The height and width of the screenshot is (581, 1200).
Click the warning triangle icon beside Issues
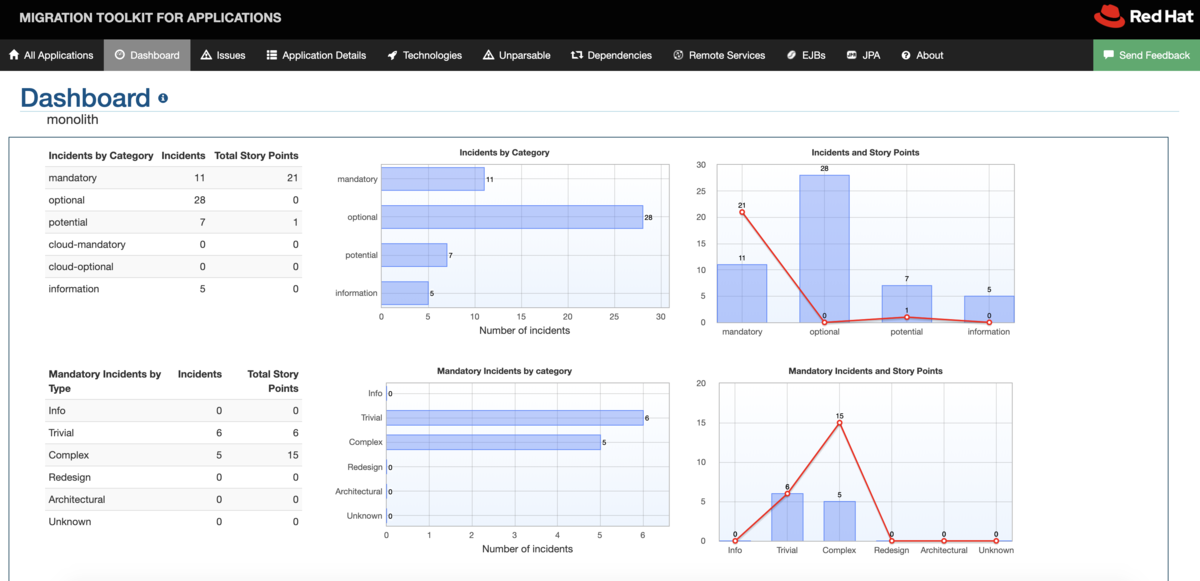[206, 55]
